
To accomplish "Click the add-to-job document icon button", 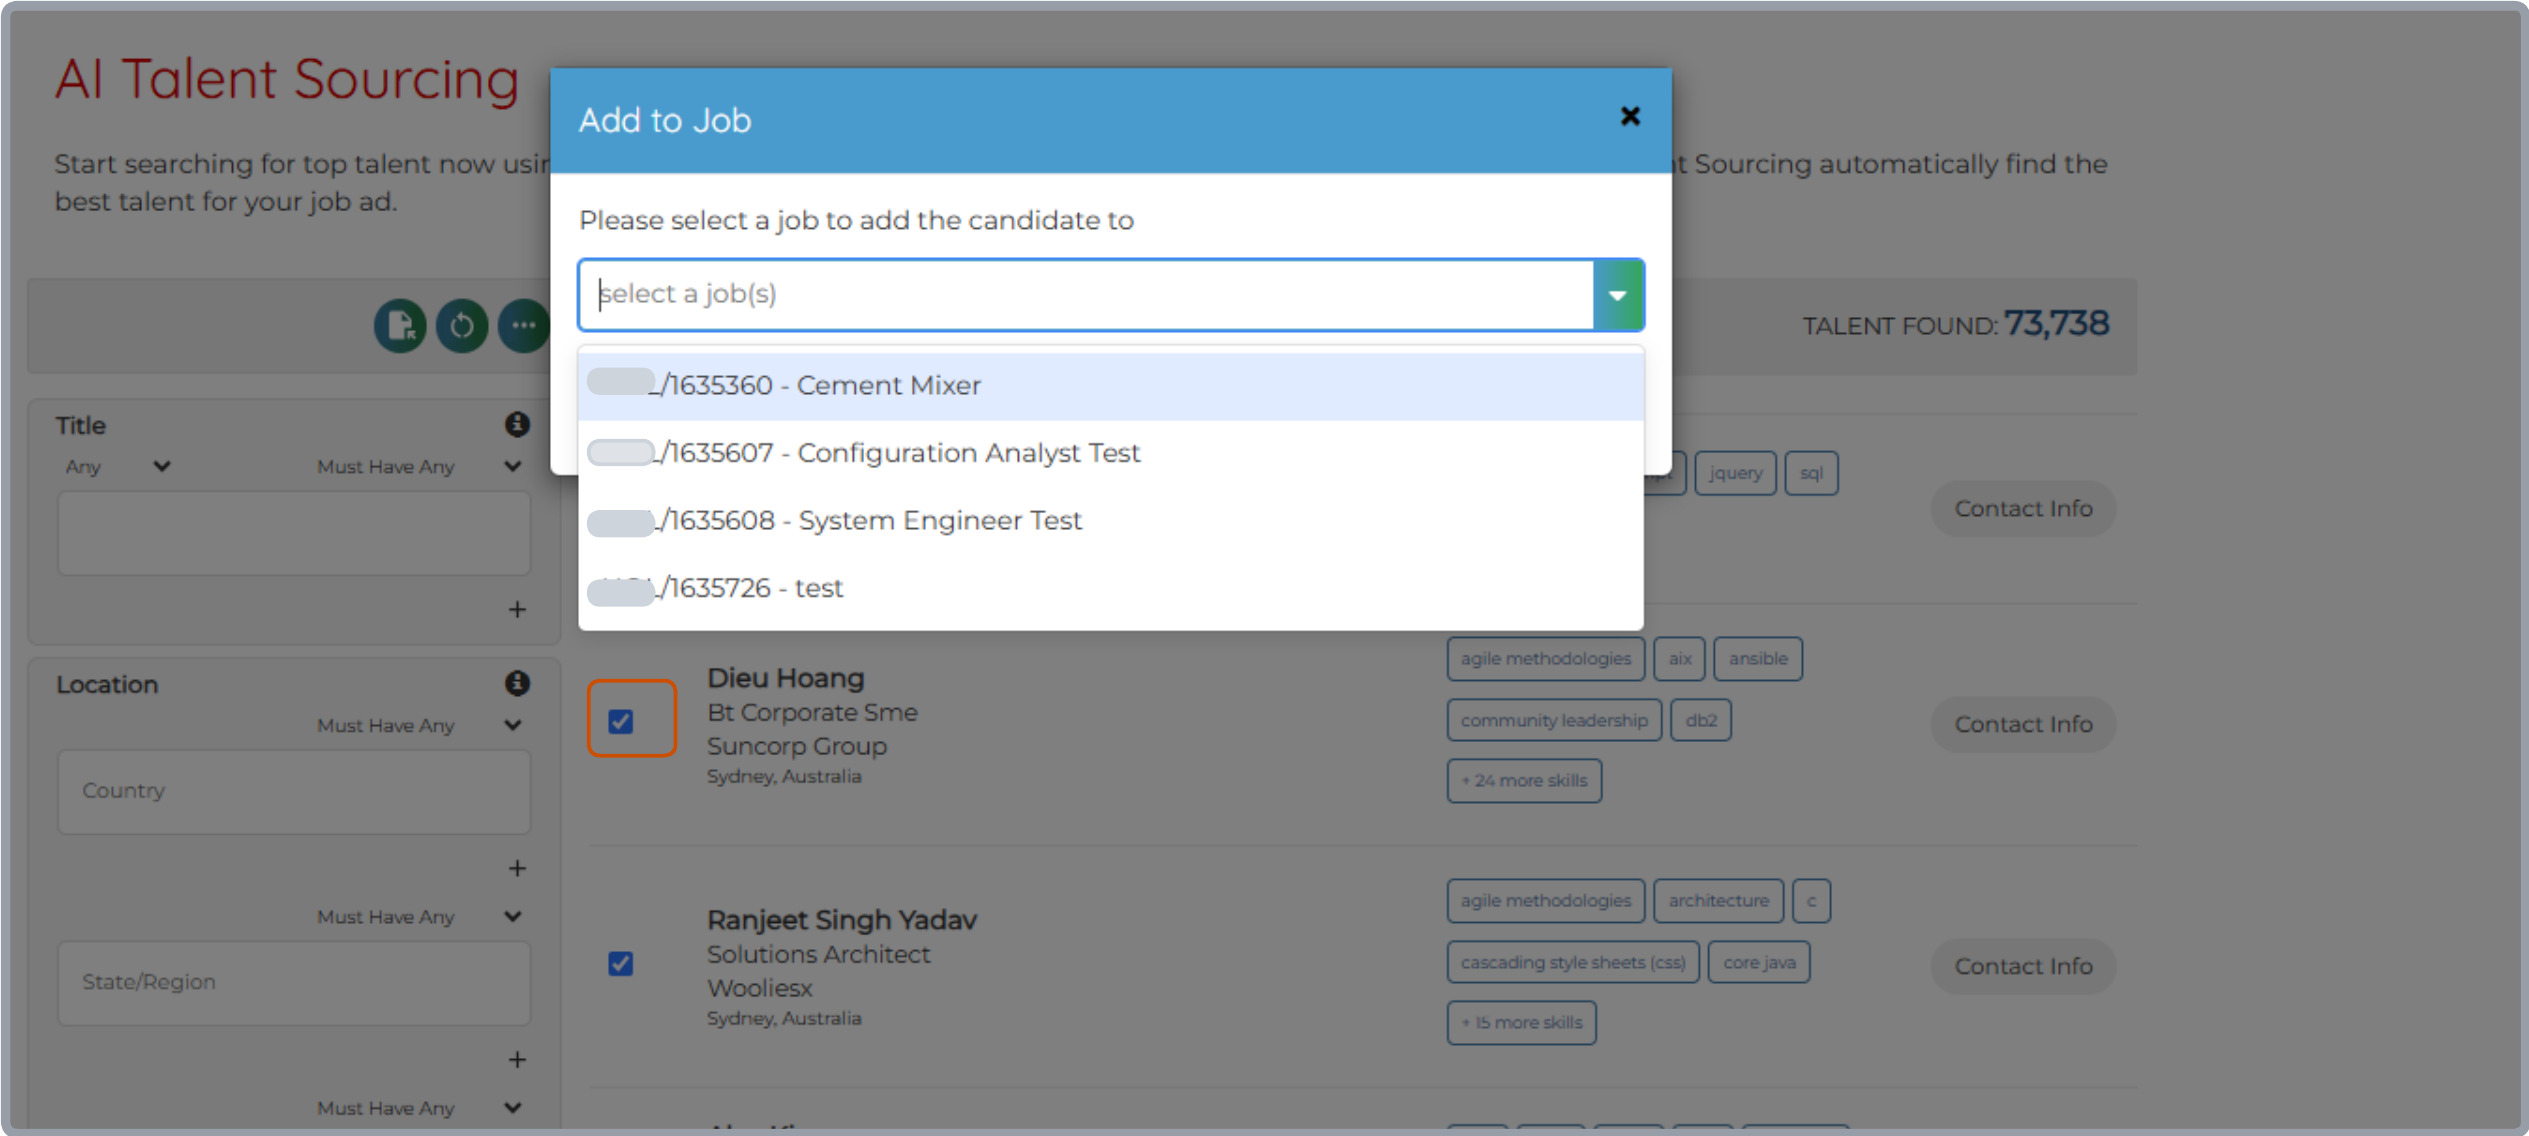I will [400, 326].
